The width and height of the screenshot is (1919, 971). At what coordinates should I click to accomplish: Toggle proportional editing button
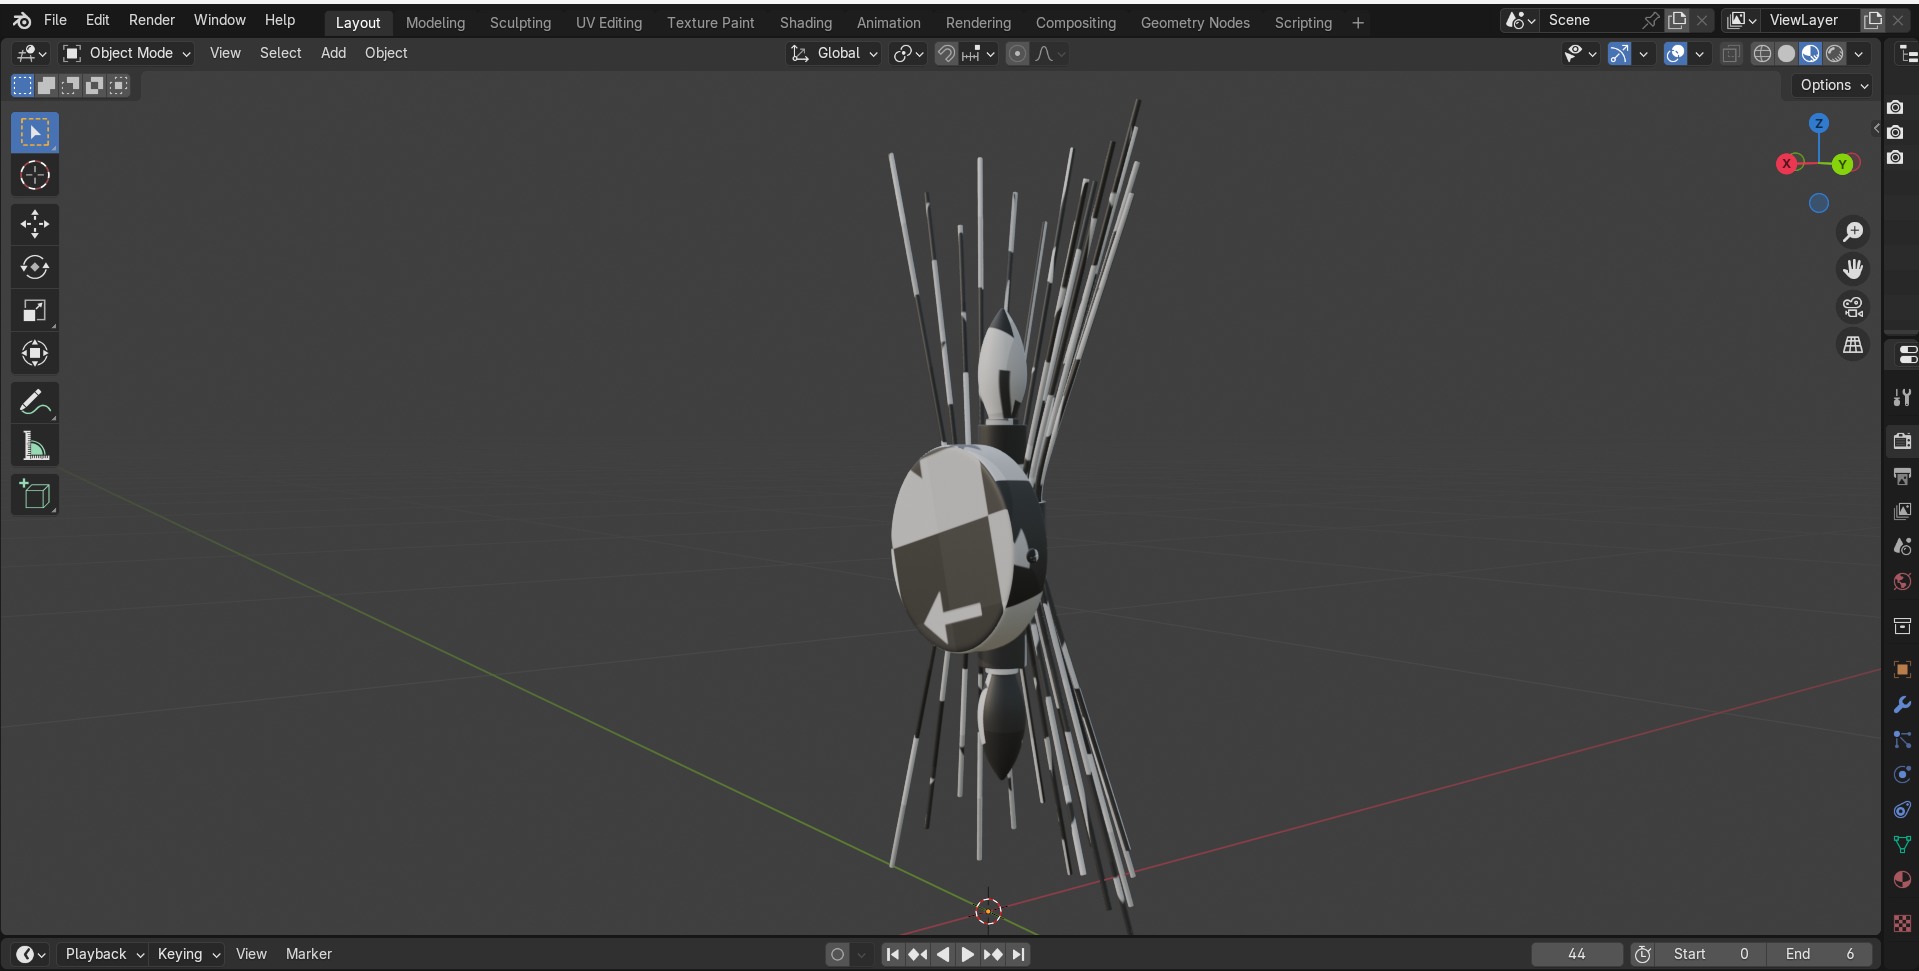tap(1017, 54)
